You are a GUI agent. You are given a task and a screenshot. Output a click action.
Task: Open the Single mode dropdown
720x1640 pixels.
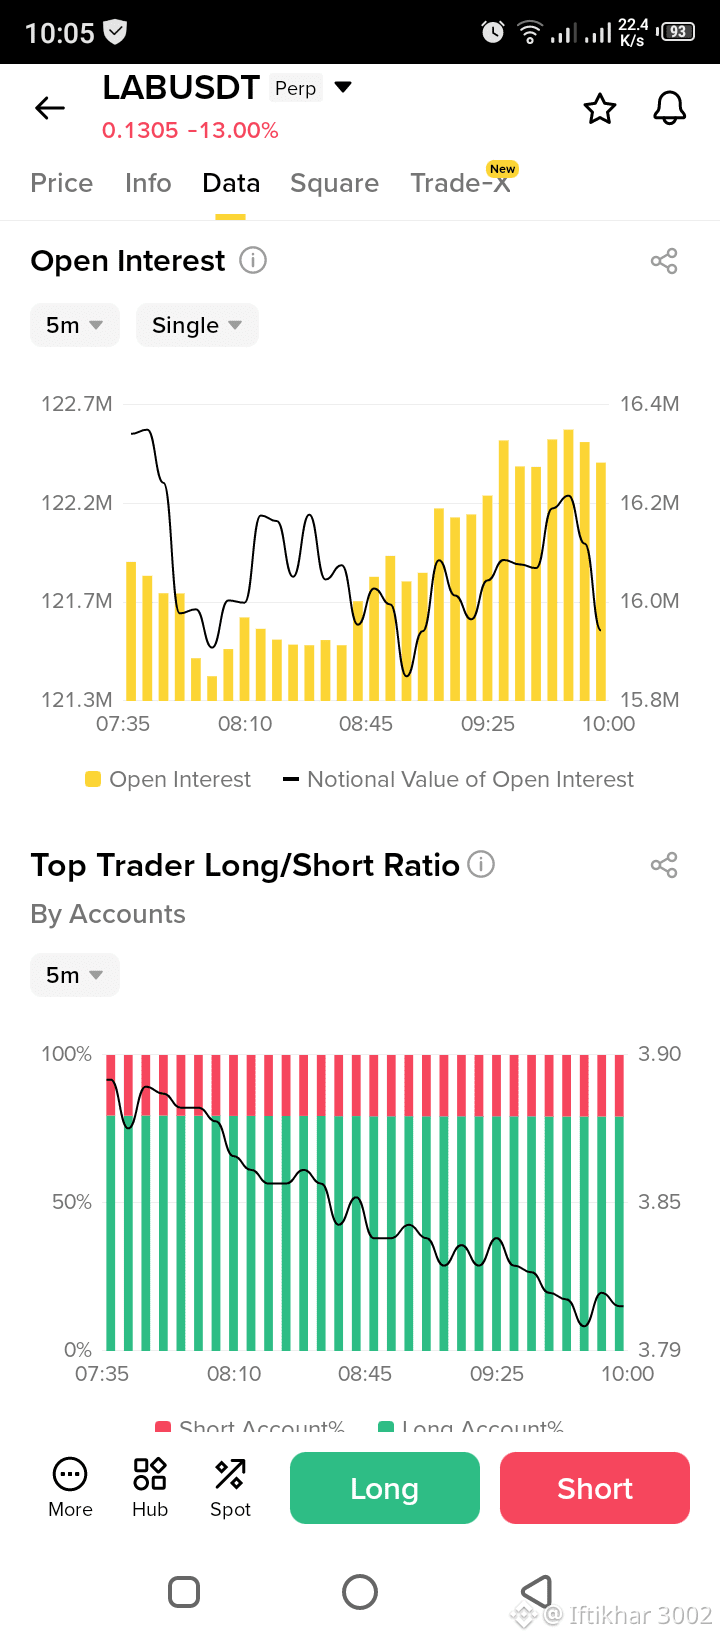tap(197, 325)
